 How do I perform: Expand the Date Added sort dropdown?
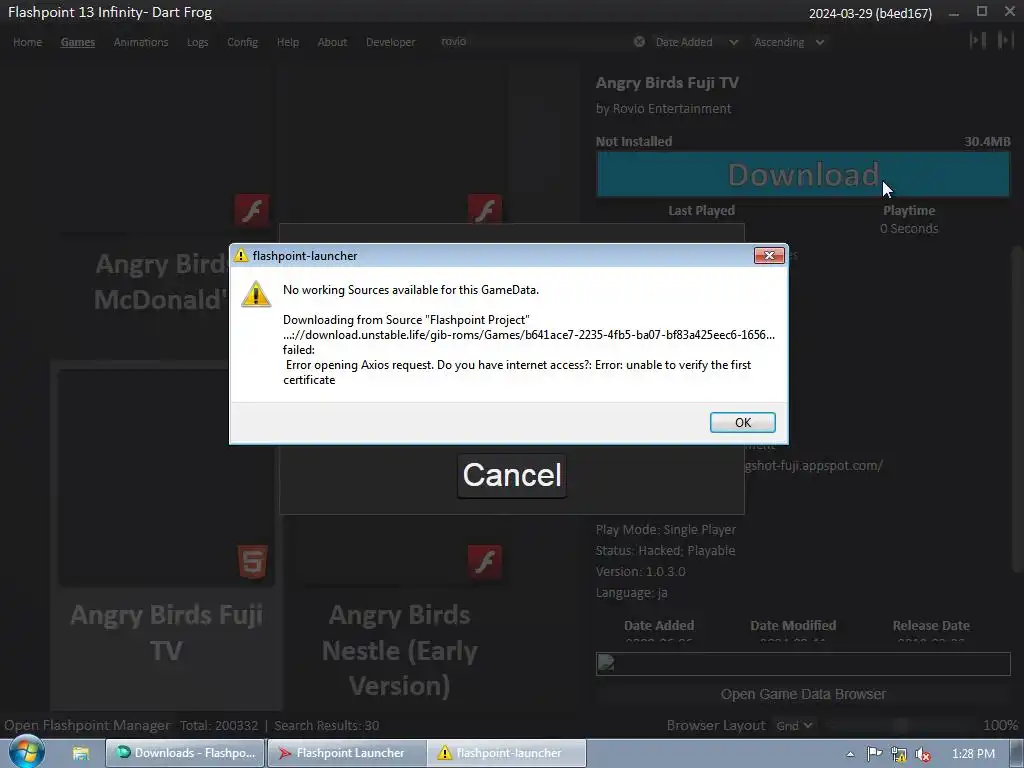[x=696, y=42]
